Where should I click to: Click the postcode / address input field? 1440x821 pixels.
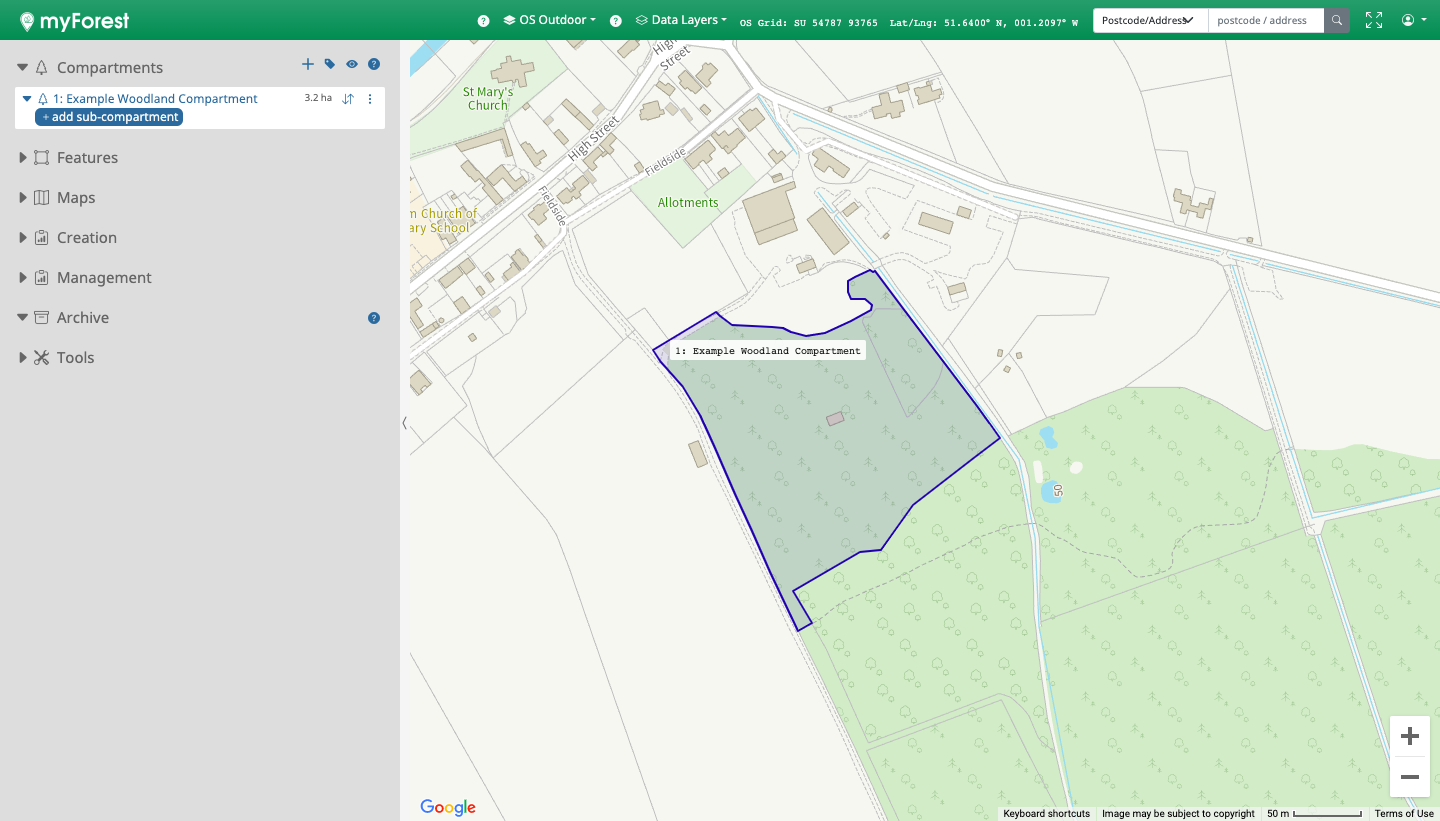[x=1265, y=20]
